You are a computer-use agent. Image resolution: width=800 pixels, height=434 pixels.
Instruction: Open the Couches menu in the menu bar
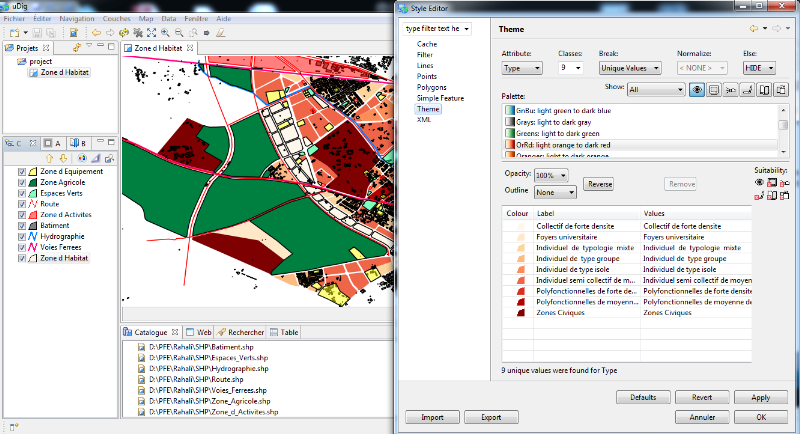116,19
